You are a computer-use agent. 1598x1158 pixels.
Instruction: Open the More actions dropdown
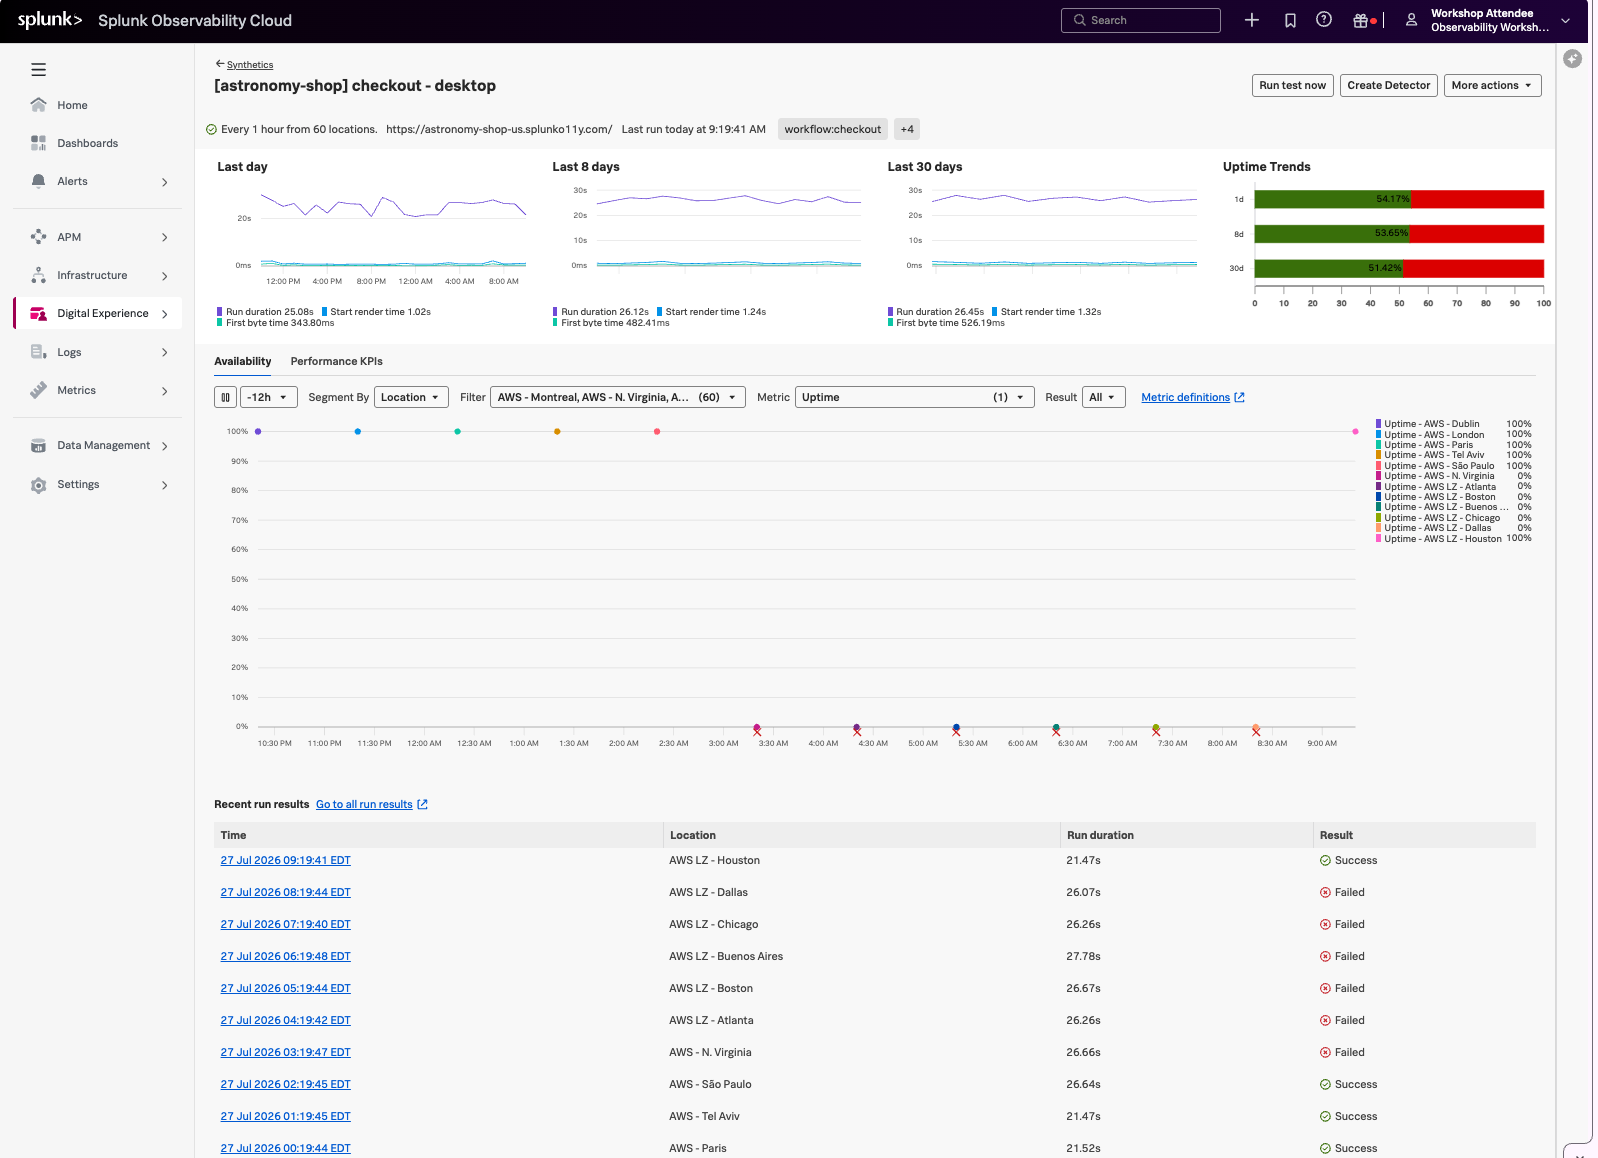(1492, 85)
